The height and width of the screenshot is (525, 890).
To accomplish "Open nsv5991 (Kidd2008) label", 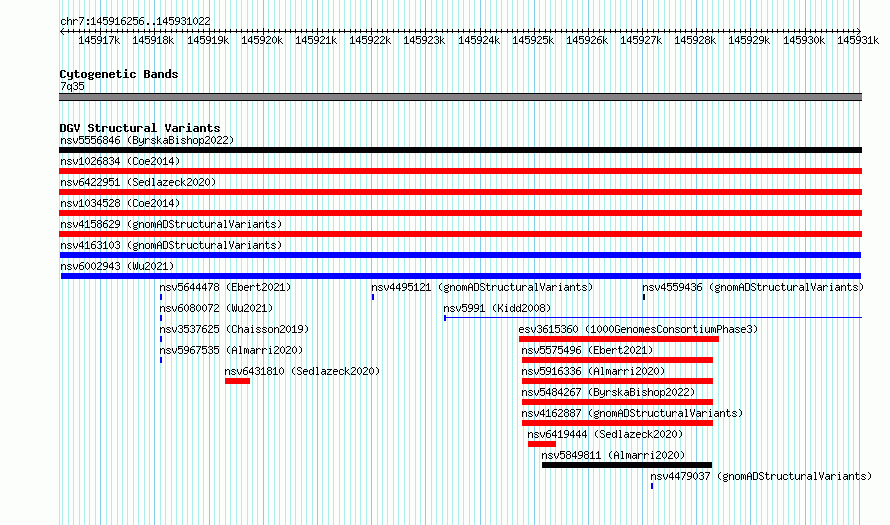I will (x=497, y=308).
